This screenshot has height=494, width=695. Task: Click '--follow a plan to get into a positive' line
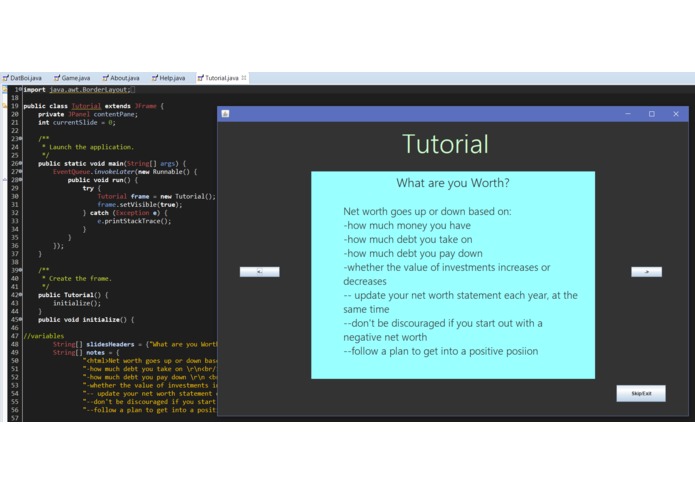click(441, 351)
